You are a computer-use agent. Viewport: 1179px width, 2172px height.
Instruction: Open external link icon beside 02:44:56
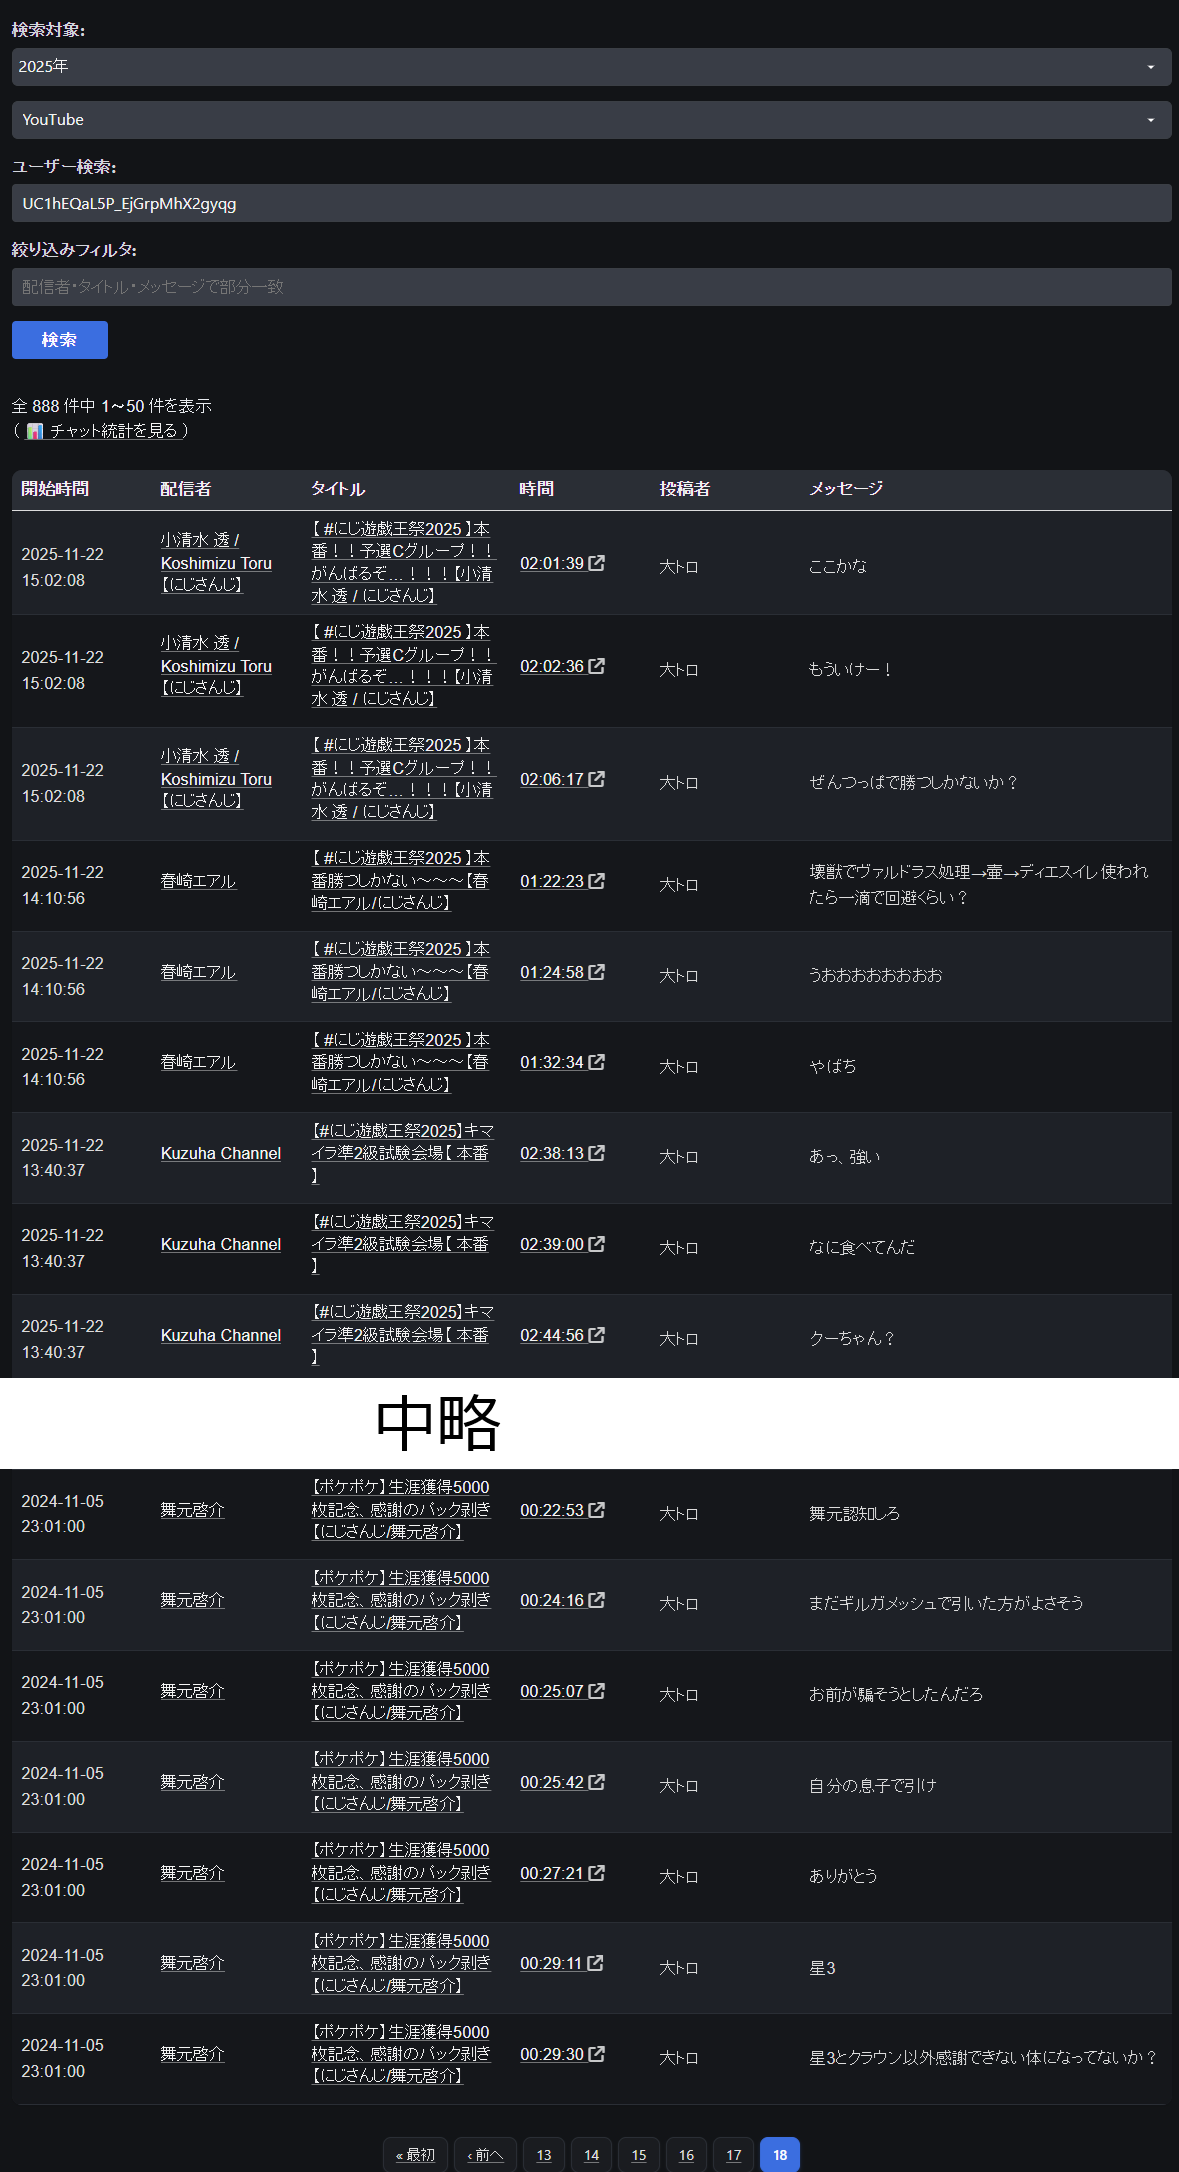[x=597, y=1335]
